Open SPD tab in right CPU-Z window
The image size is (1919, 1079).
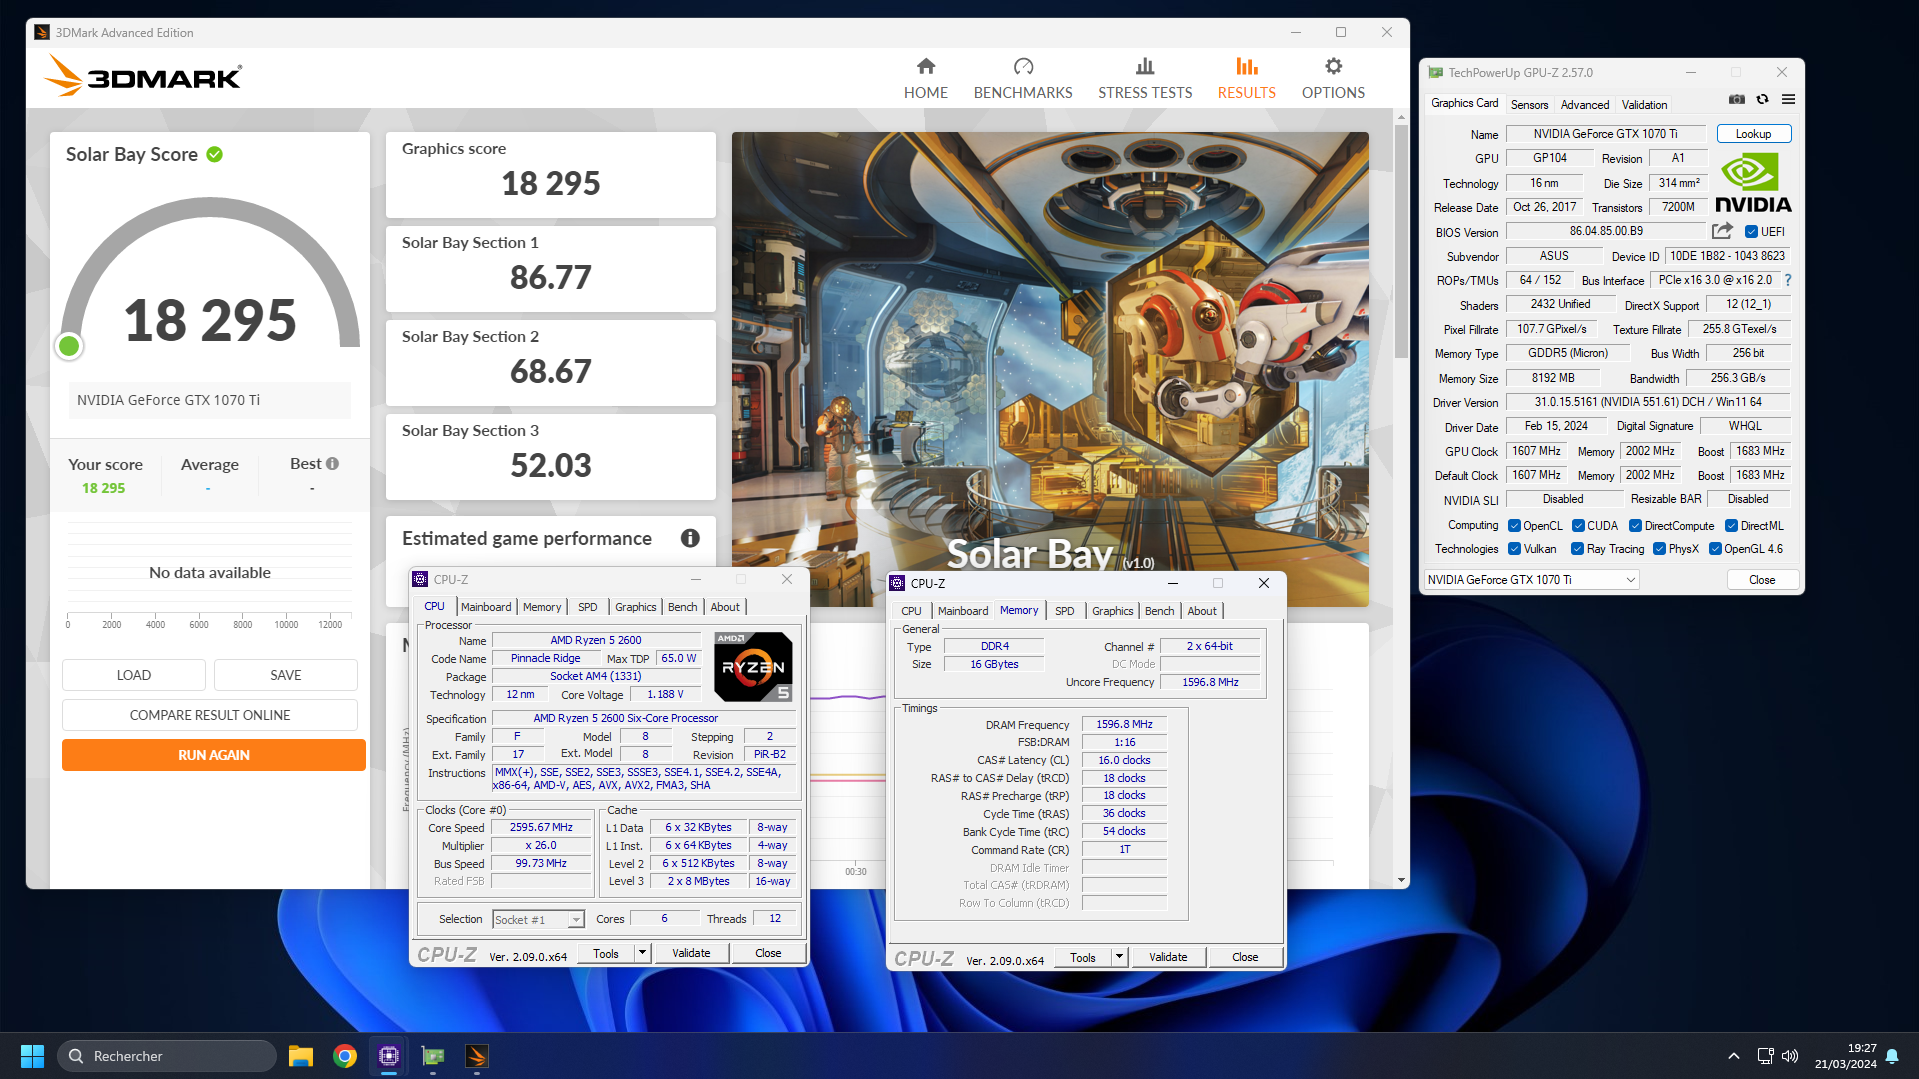point(1065,611)
